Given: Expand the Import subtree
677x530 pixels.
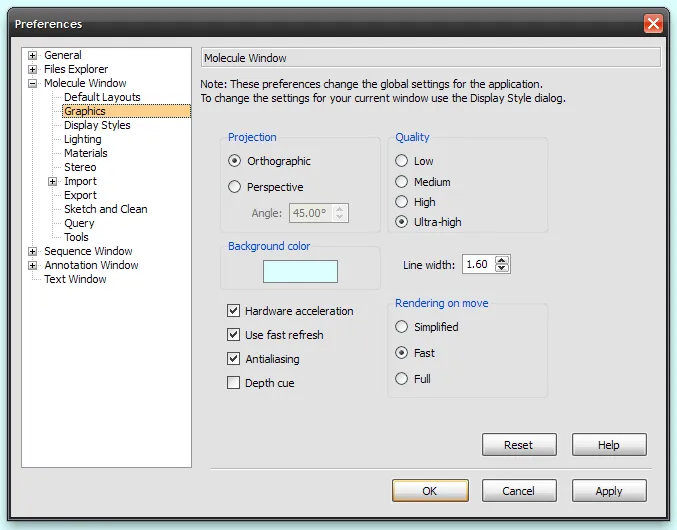Looking at the screenshot, I should point(53,182).
